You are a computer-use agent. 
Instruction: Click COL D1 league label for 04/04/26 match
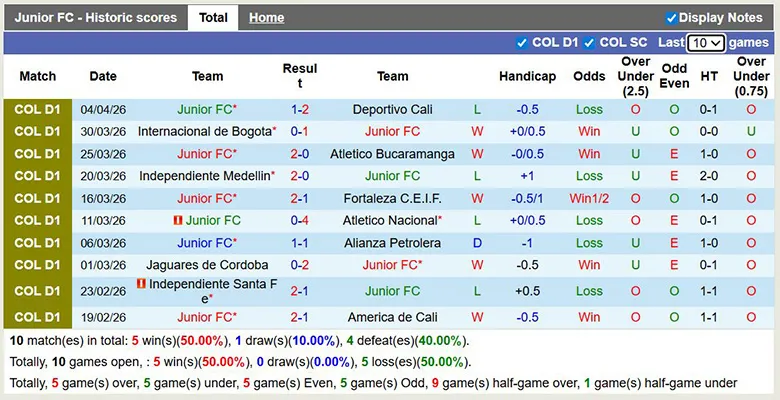(x=38, y=110)
